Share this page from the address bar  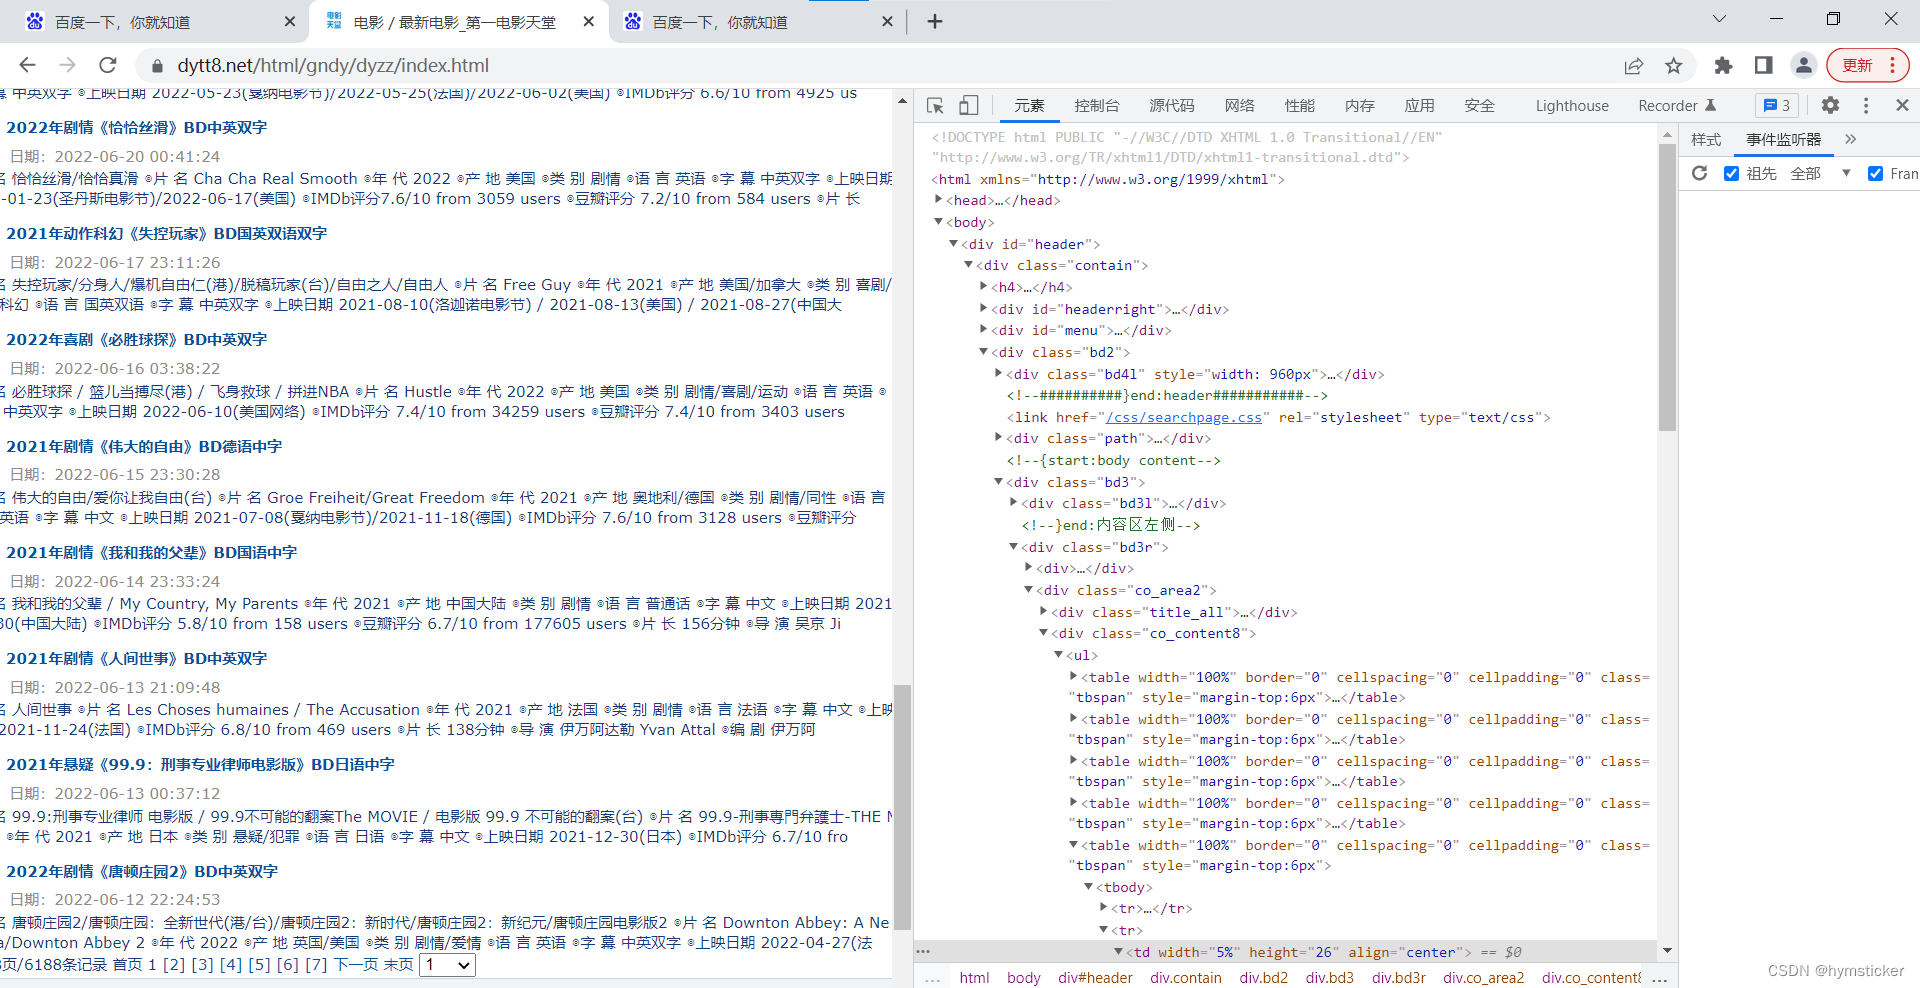pos(1634,65)
